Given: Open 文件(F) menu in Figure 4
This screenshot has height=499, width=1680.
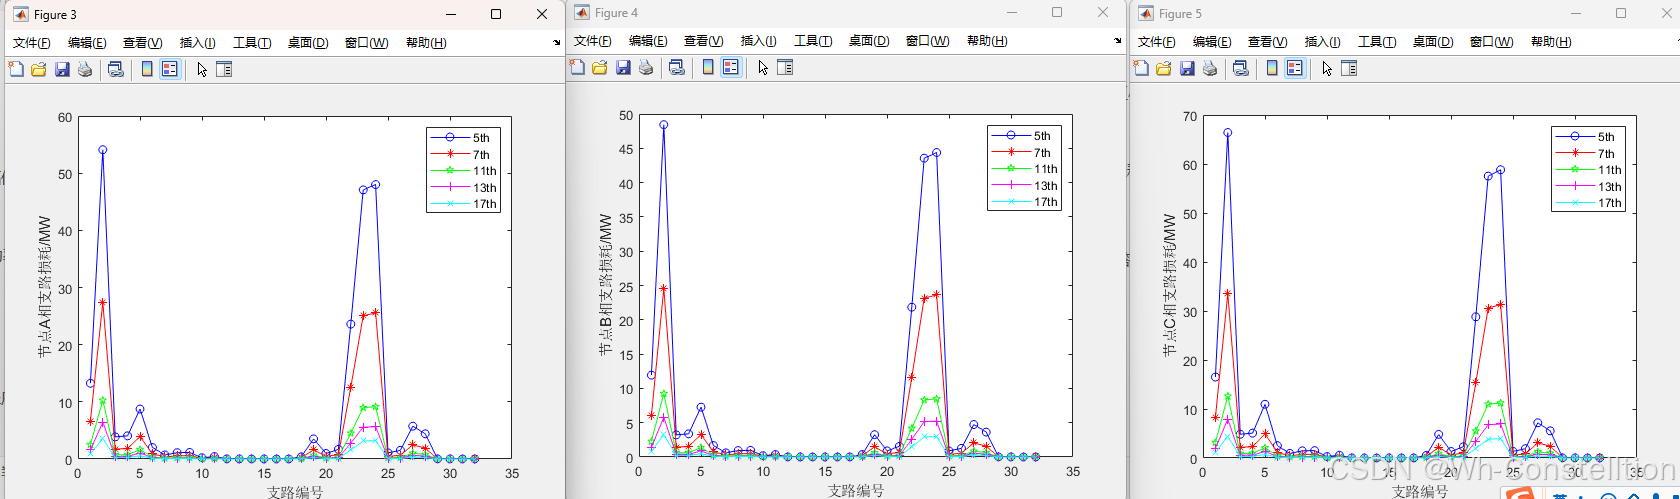Looking at the screenshot, I should [593, 41].
